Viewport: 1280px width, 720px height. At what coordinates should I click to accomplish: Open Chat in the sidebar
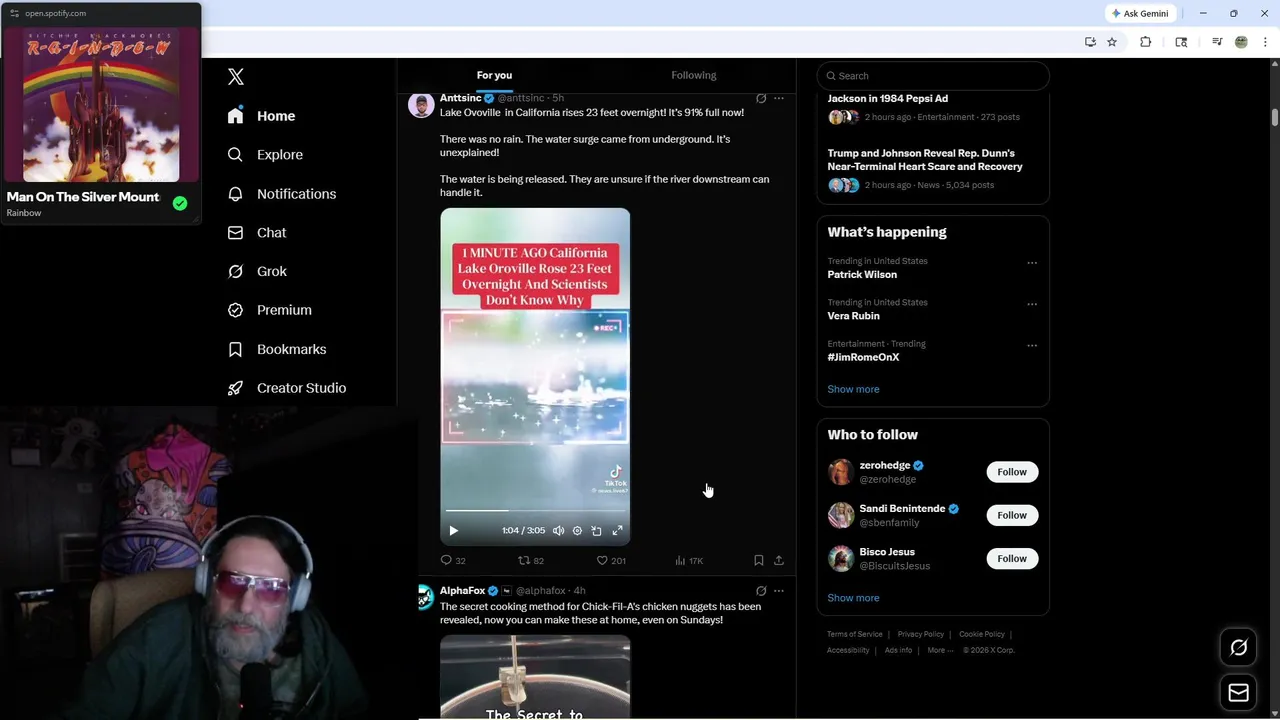257,233
